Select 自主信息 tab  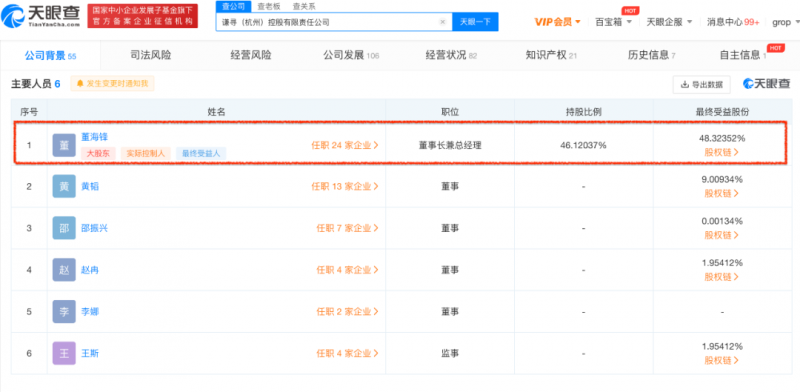pyautogui.click(x=743, y=56)
